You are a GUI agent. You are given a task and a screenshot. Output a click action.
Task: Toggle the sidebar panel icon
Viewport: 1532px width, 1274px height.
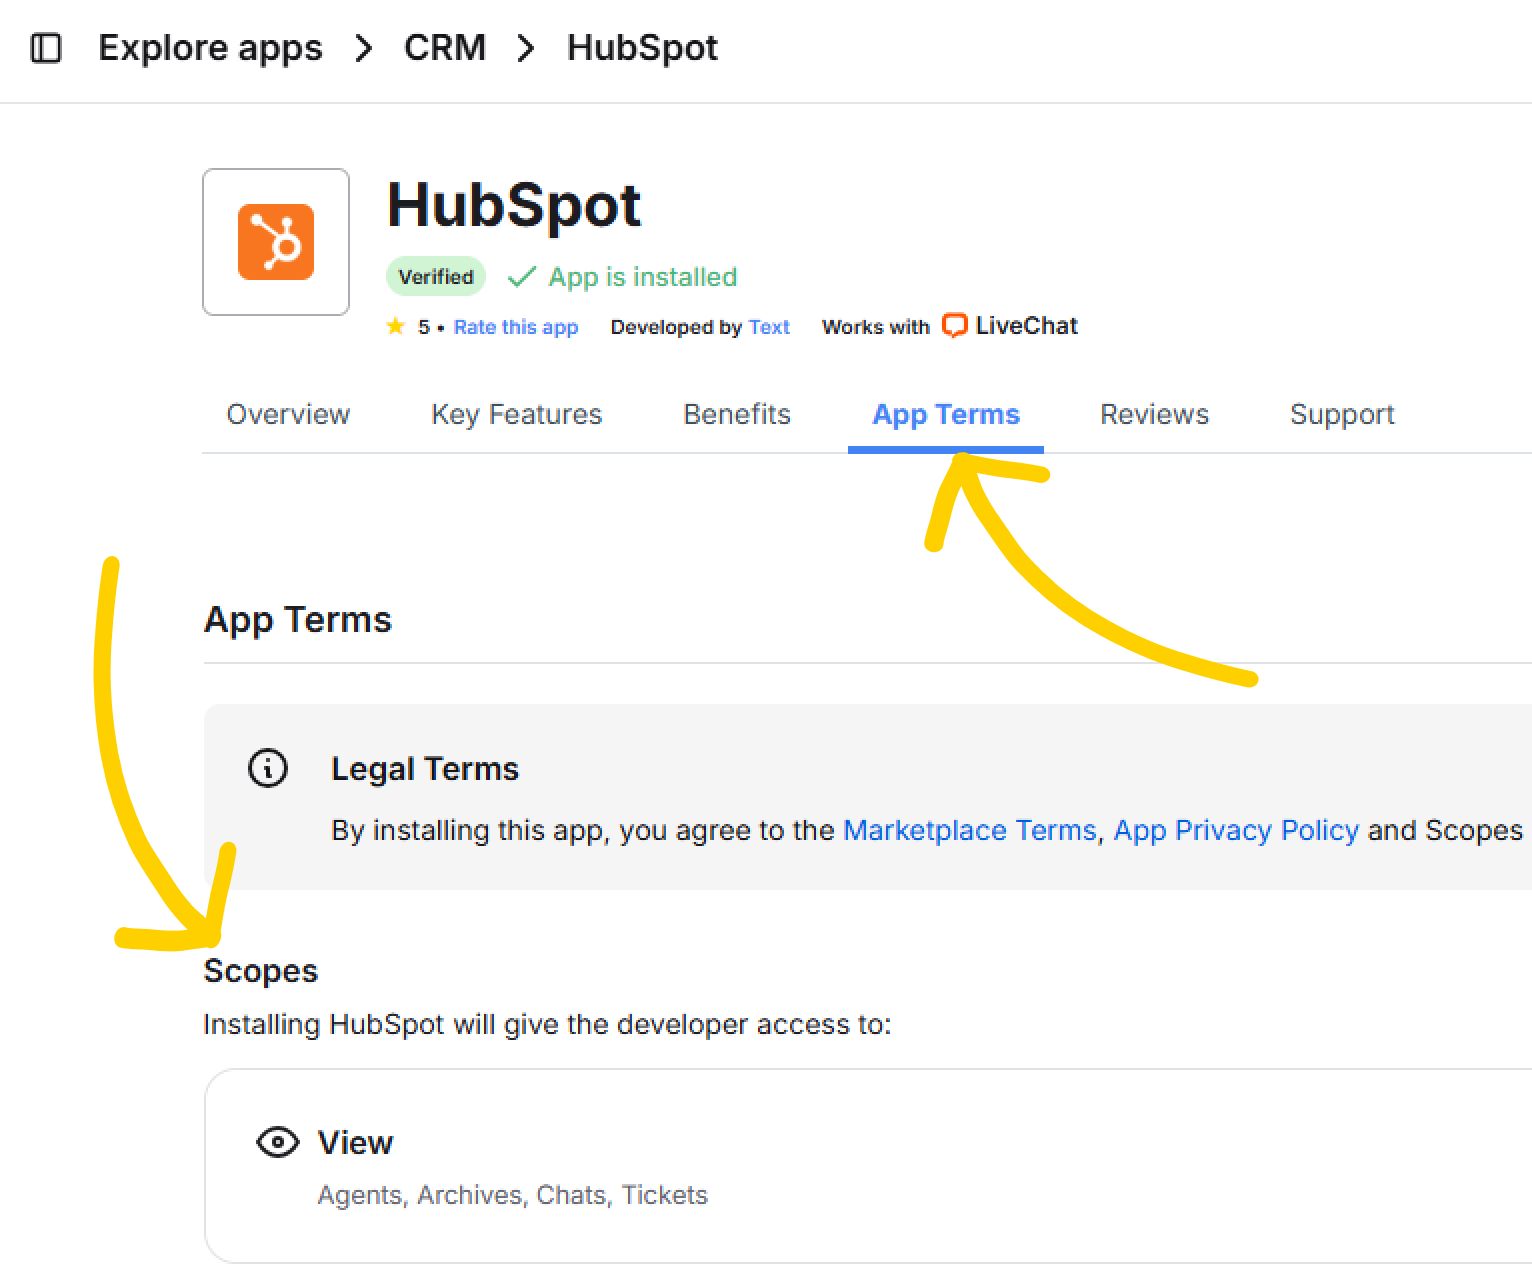[x=46, y=48]
